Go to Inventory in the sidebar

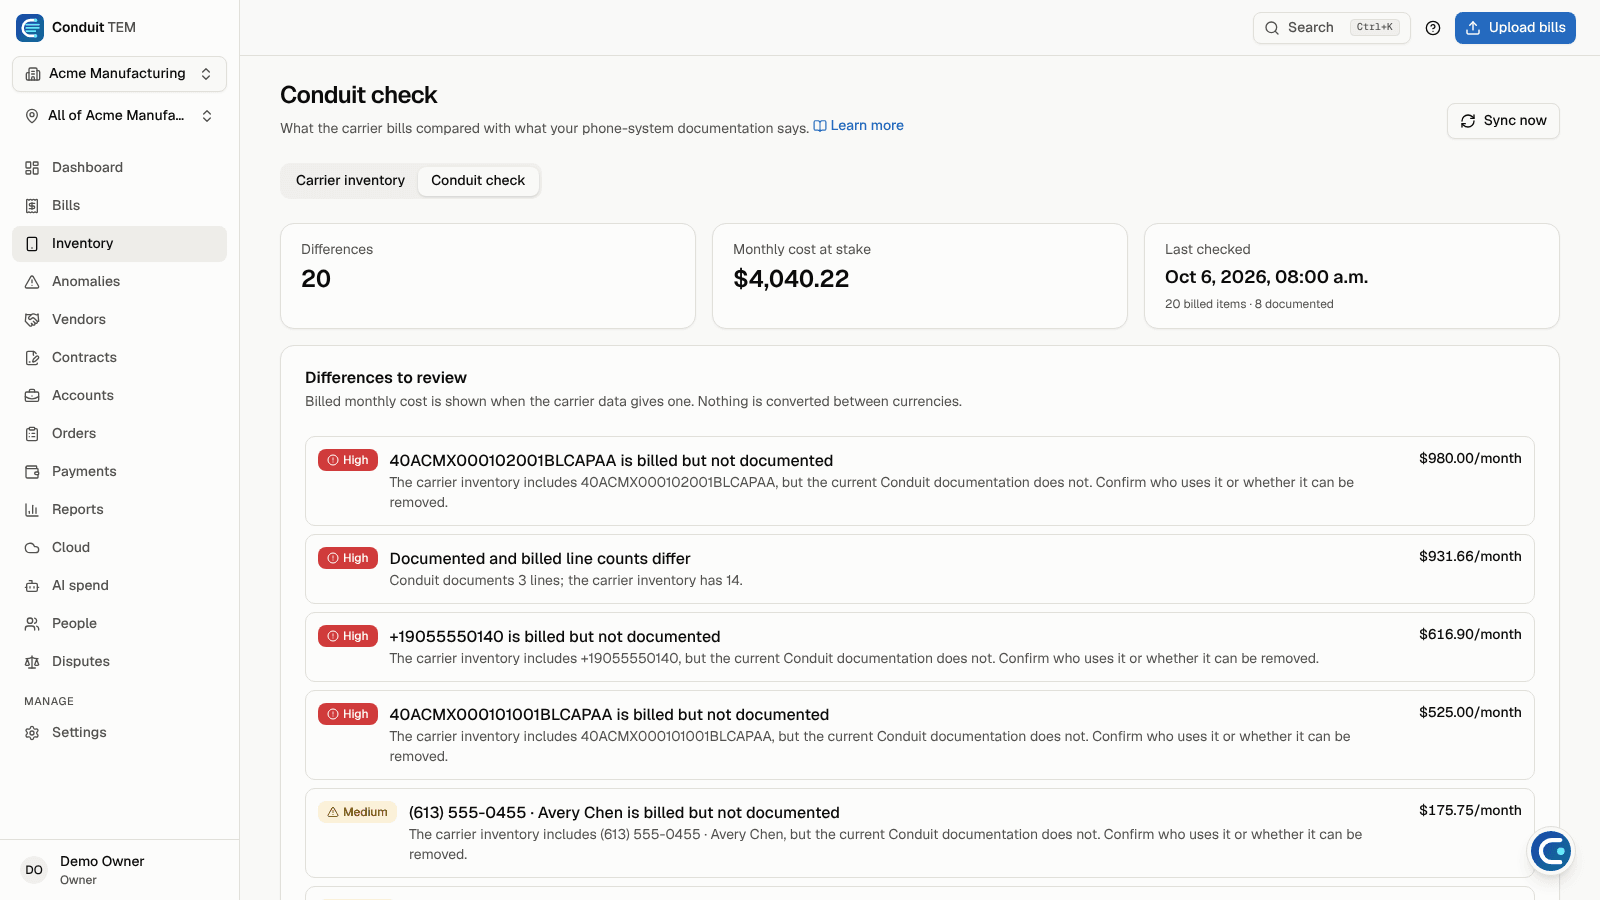(119, 244)
